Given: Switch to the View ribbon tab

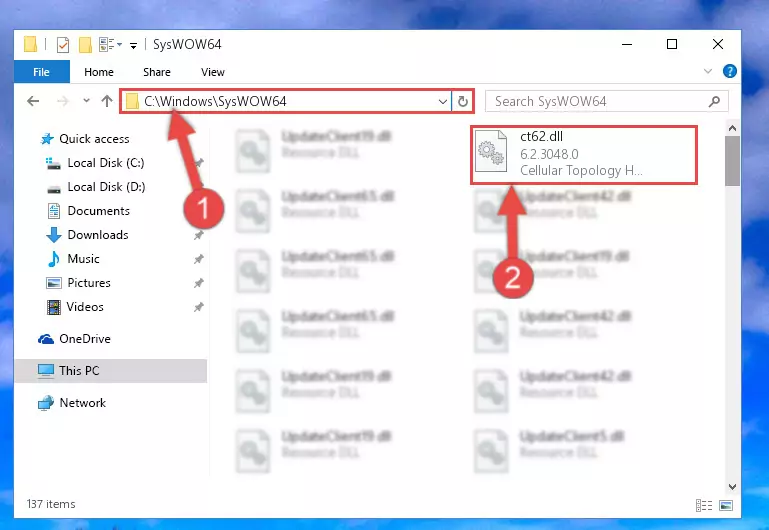Looking at the screenshot, I should tap(213, 72).
